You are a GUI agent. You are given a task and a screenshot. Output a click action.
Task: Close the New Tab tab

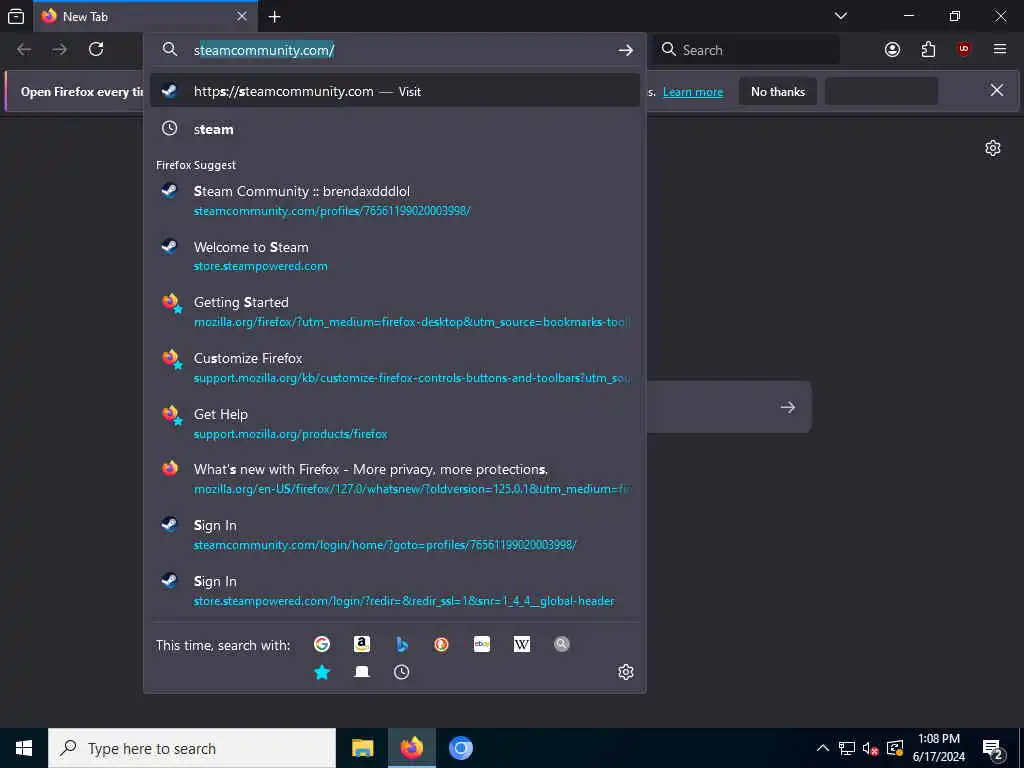click(242, 16)
